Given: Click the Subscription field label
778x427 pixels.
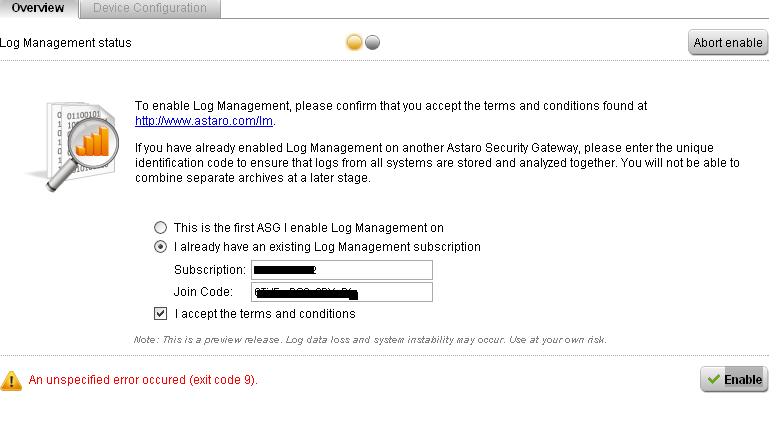Looking at the screenshot, I should tap(209, 270).
